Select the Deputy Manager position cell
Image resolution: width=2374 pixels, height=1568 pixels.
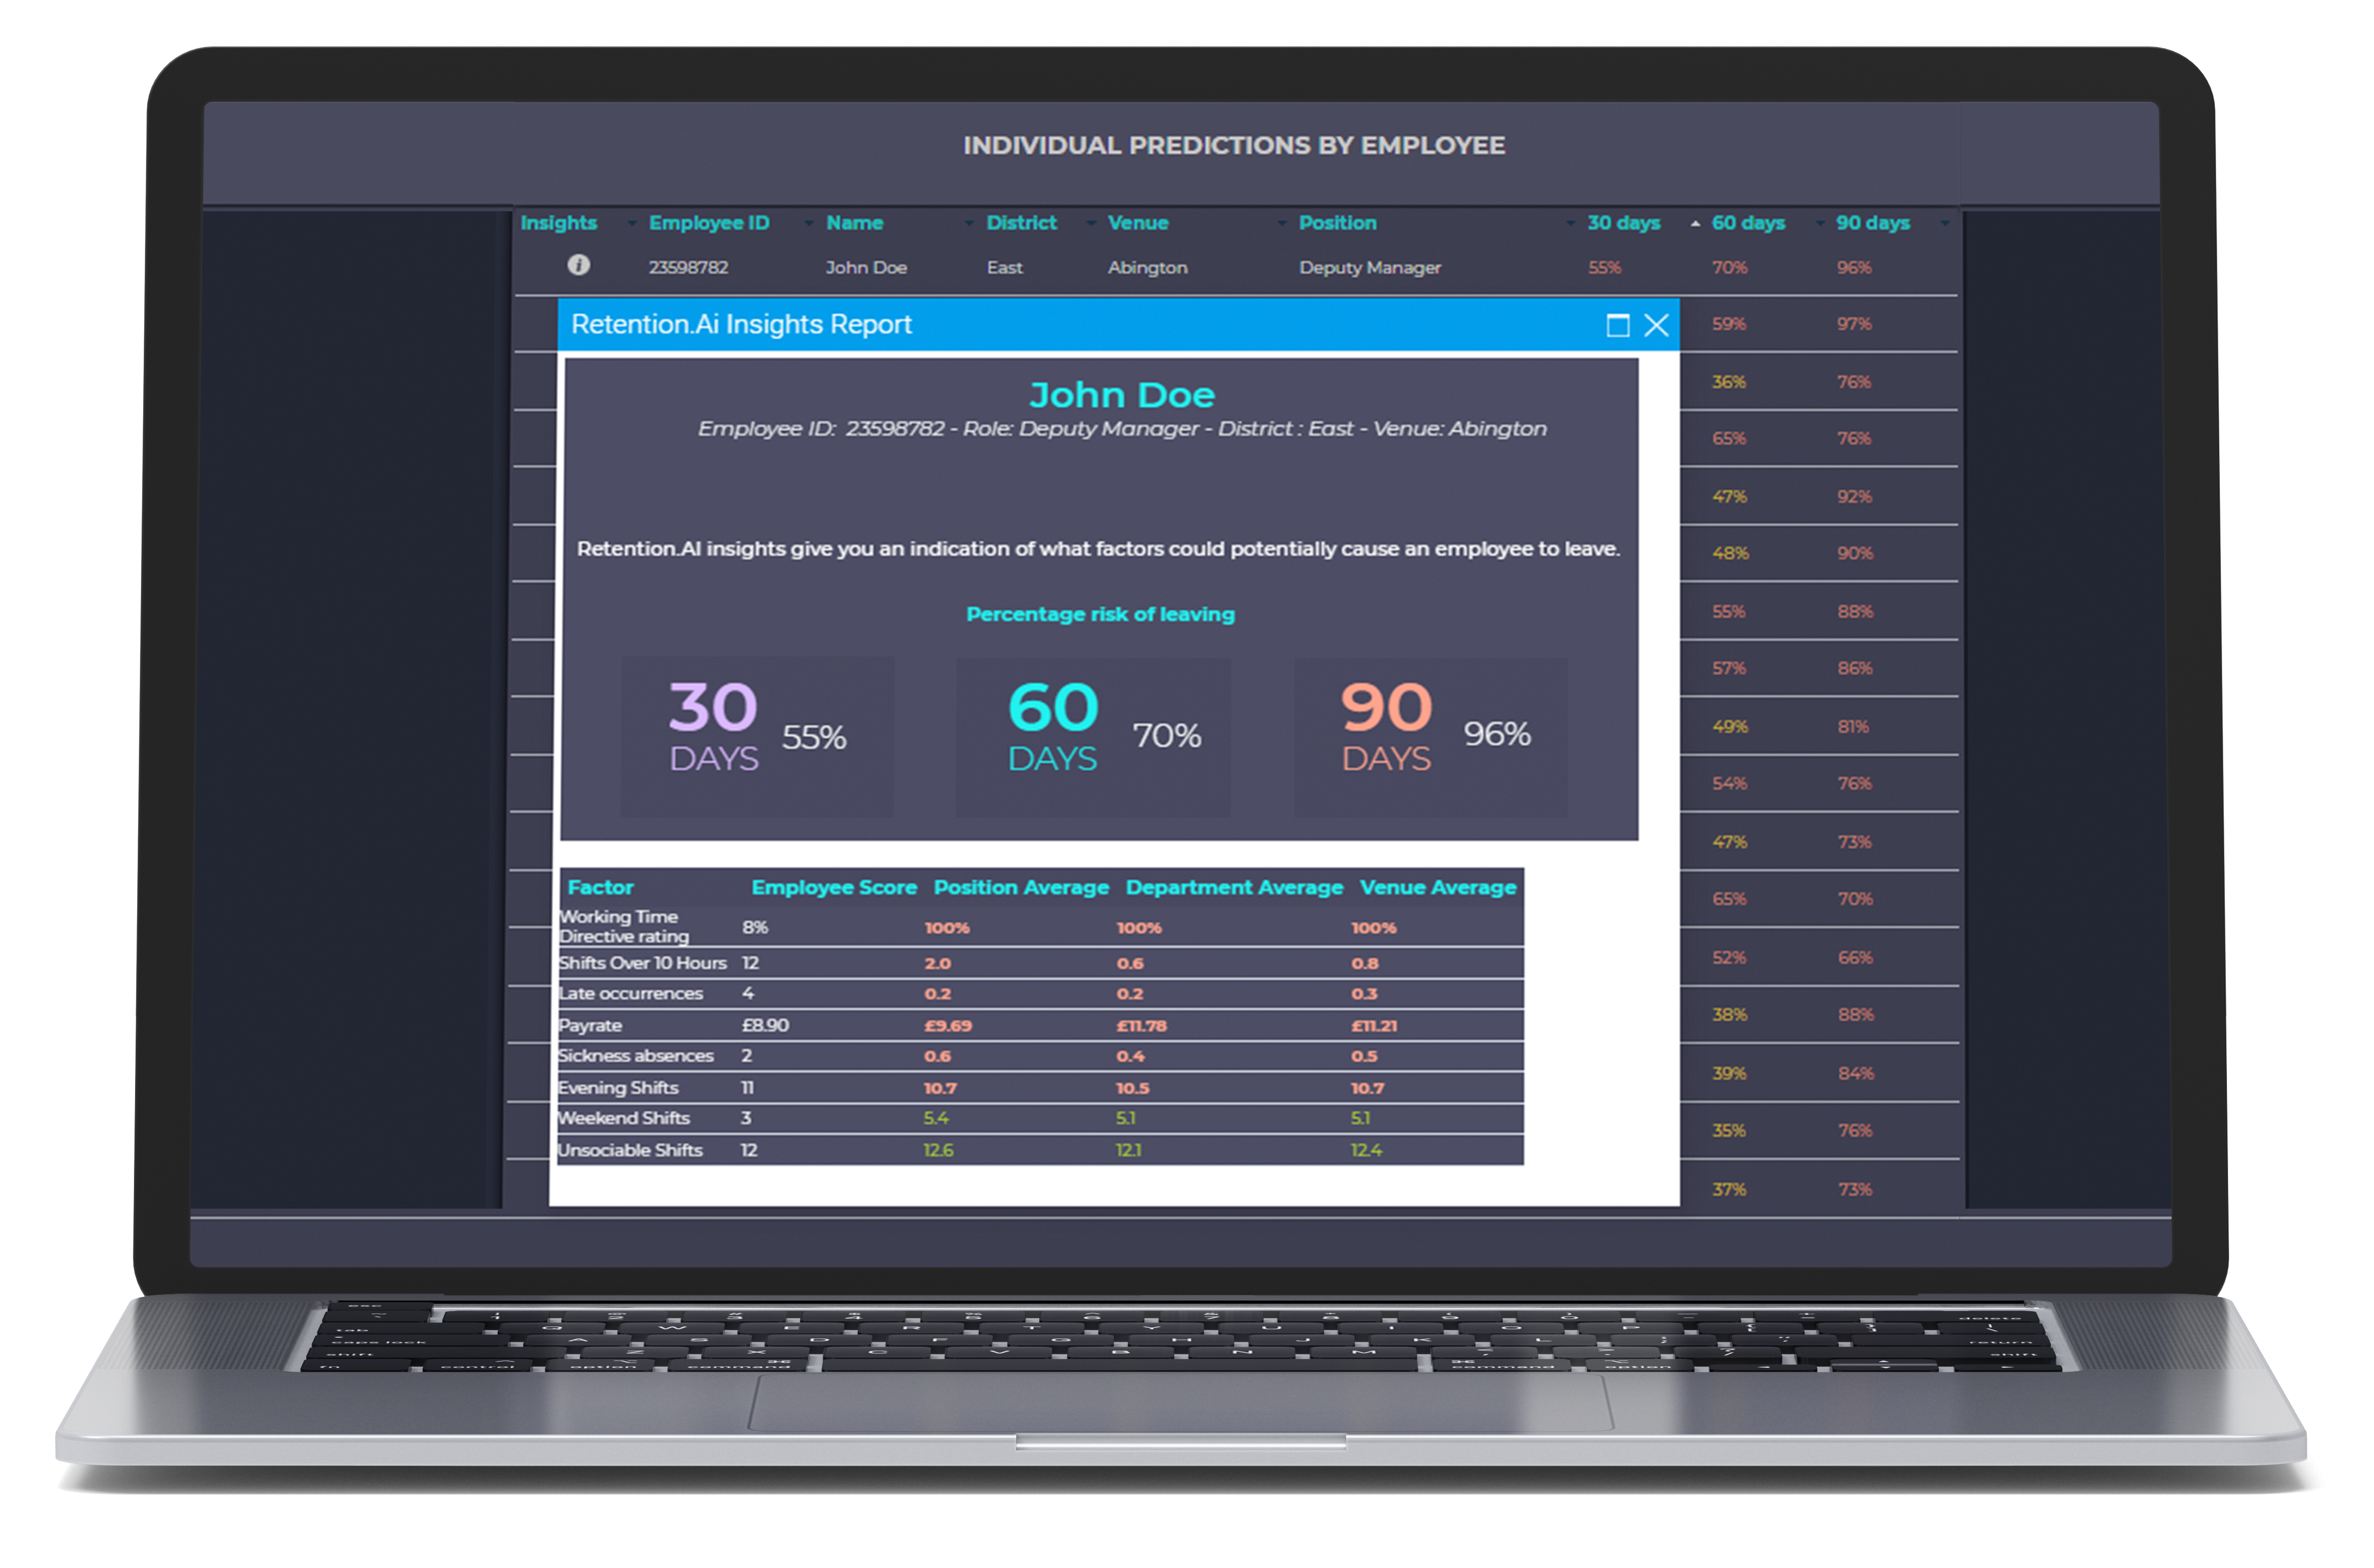(1369, 268)
